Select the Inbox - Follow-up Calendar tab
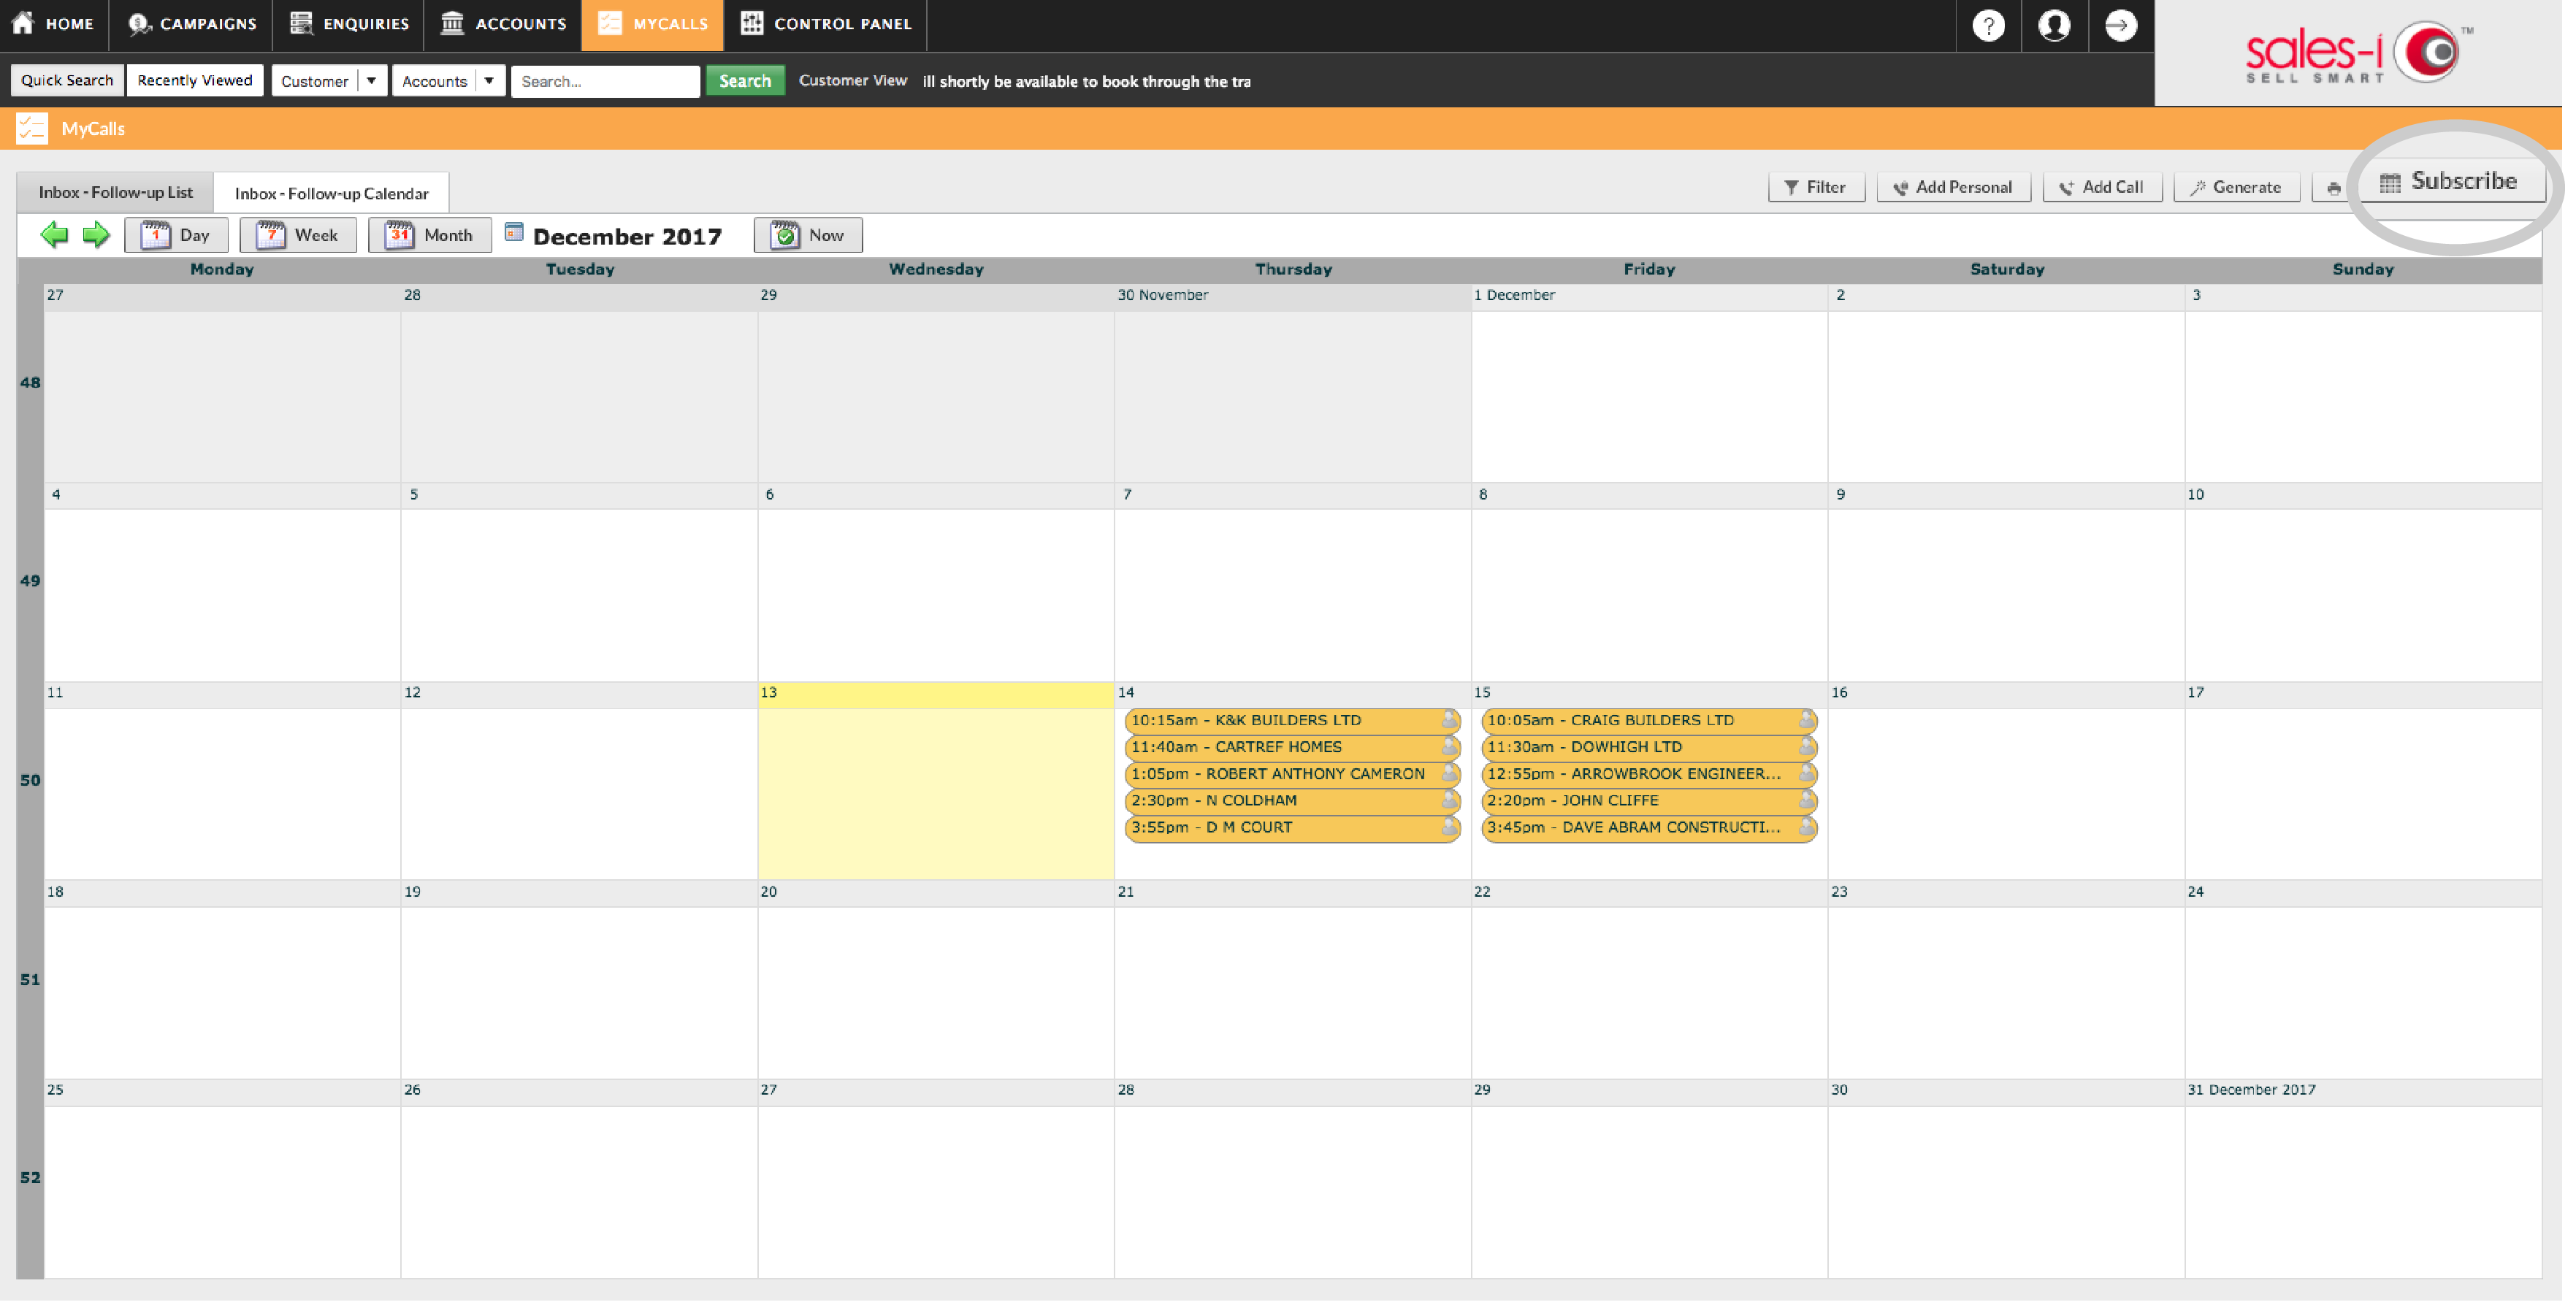Screen dimensions: 2576x1313 [x=330, y=191]
